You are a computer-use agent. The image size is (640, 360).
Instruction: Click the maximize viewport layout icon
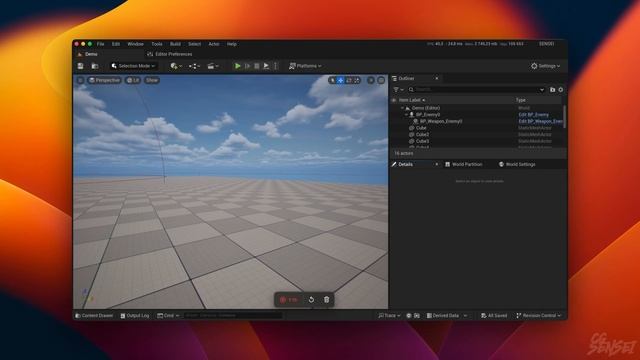[x=381, y=80]
